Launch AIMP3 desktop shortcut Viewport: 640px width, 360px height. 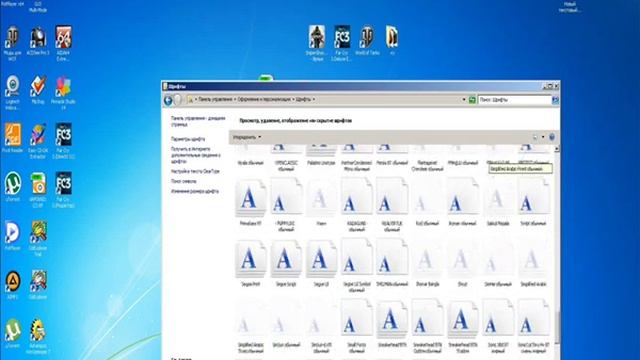(x=13, y=285)
